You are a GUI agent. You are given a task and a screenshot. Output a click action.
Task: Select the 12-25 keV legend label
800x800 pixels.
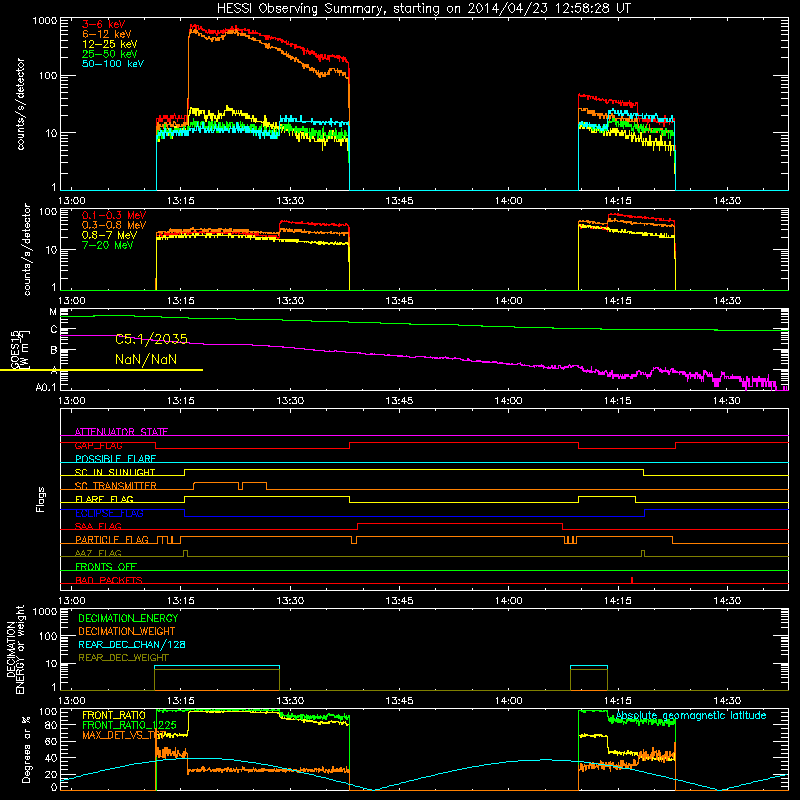click(x=109, y=44)
